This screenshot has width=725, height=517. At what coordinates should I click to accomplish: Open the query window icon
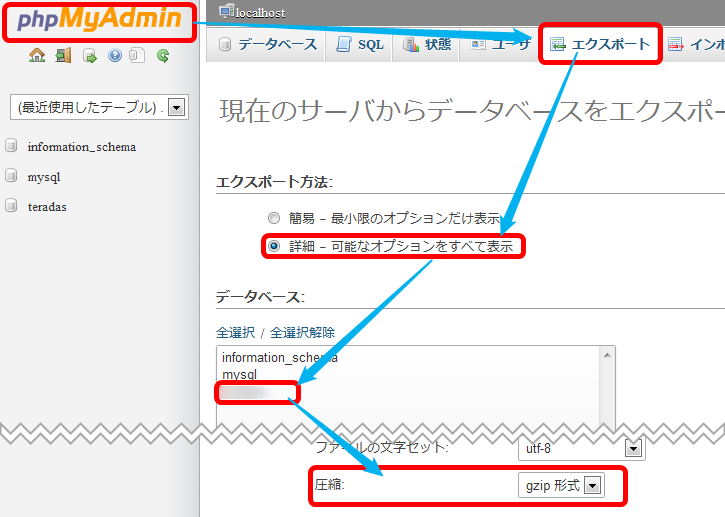tap(89, 56)
